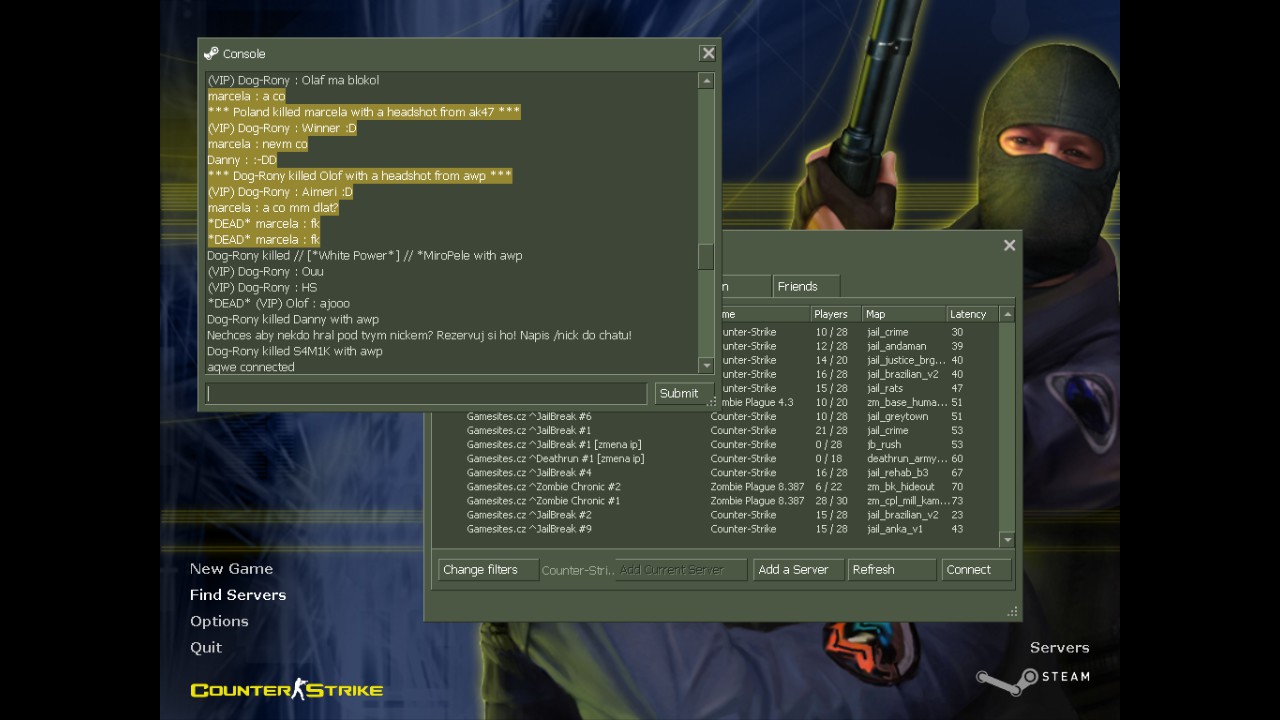
Task: Click the Console scrollbar thumb
Action: (706, 256)
